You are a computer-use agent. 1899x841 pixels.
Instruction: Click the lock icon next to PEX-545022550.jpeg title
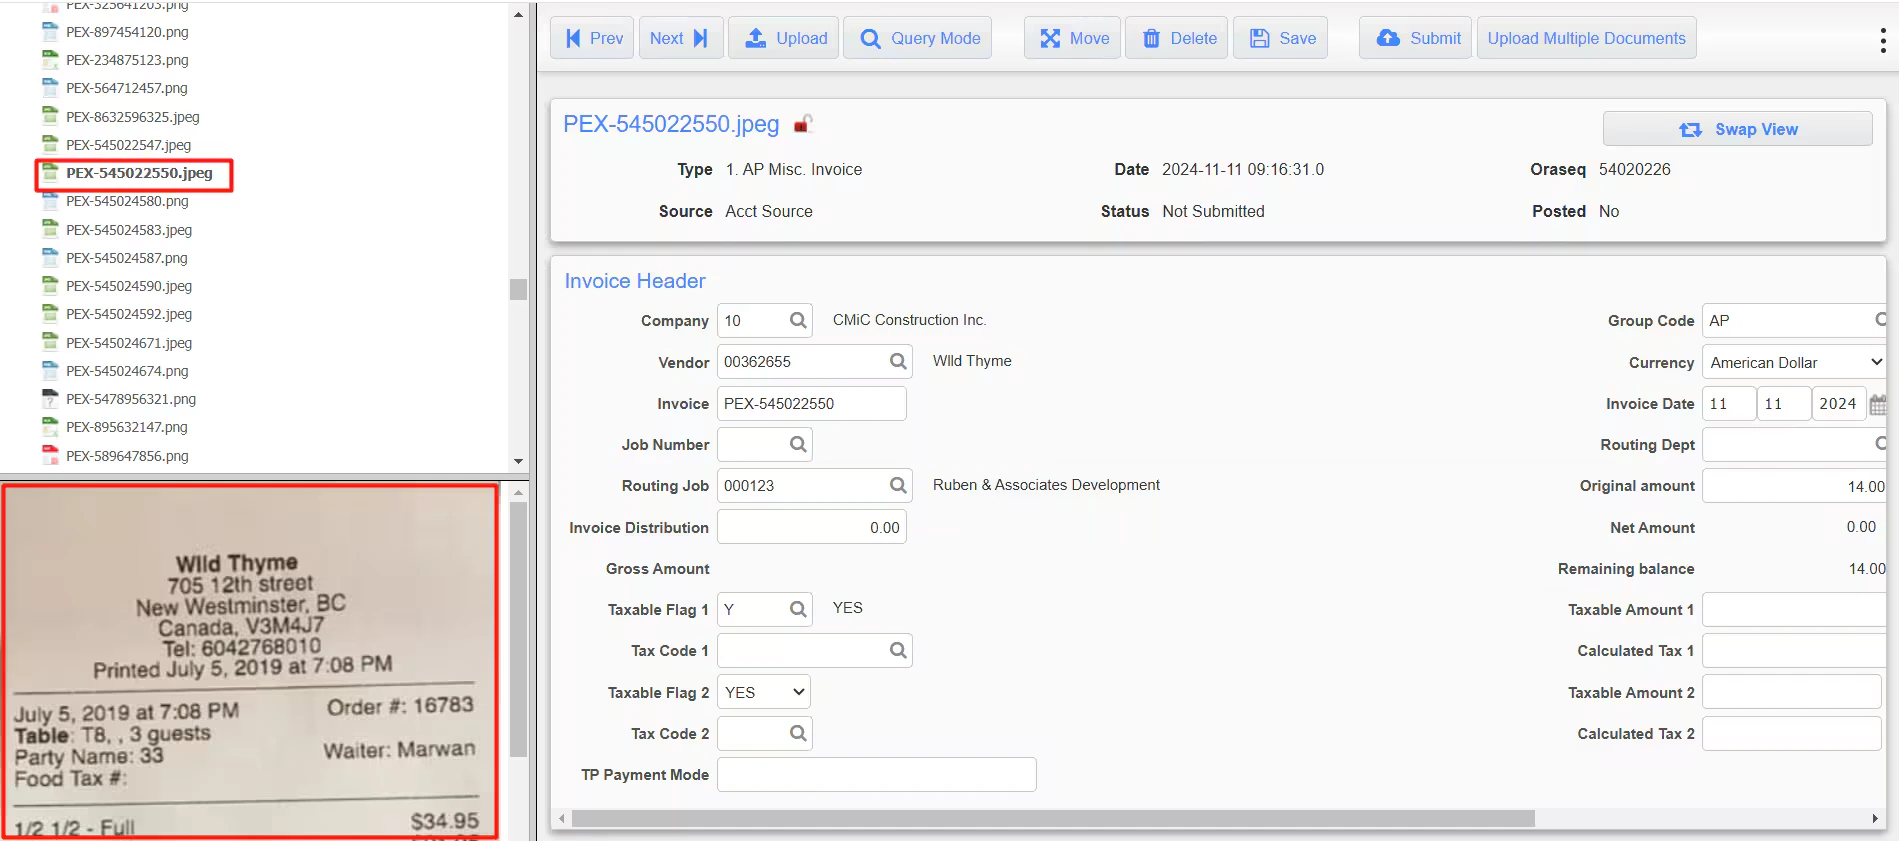coord(803,124)
